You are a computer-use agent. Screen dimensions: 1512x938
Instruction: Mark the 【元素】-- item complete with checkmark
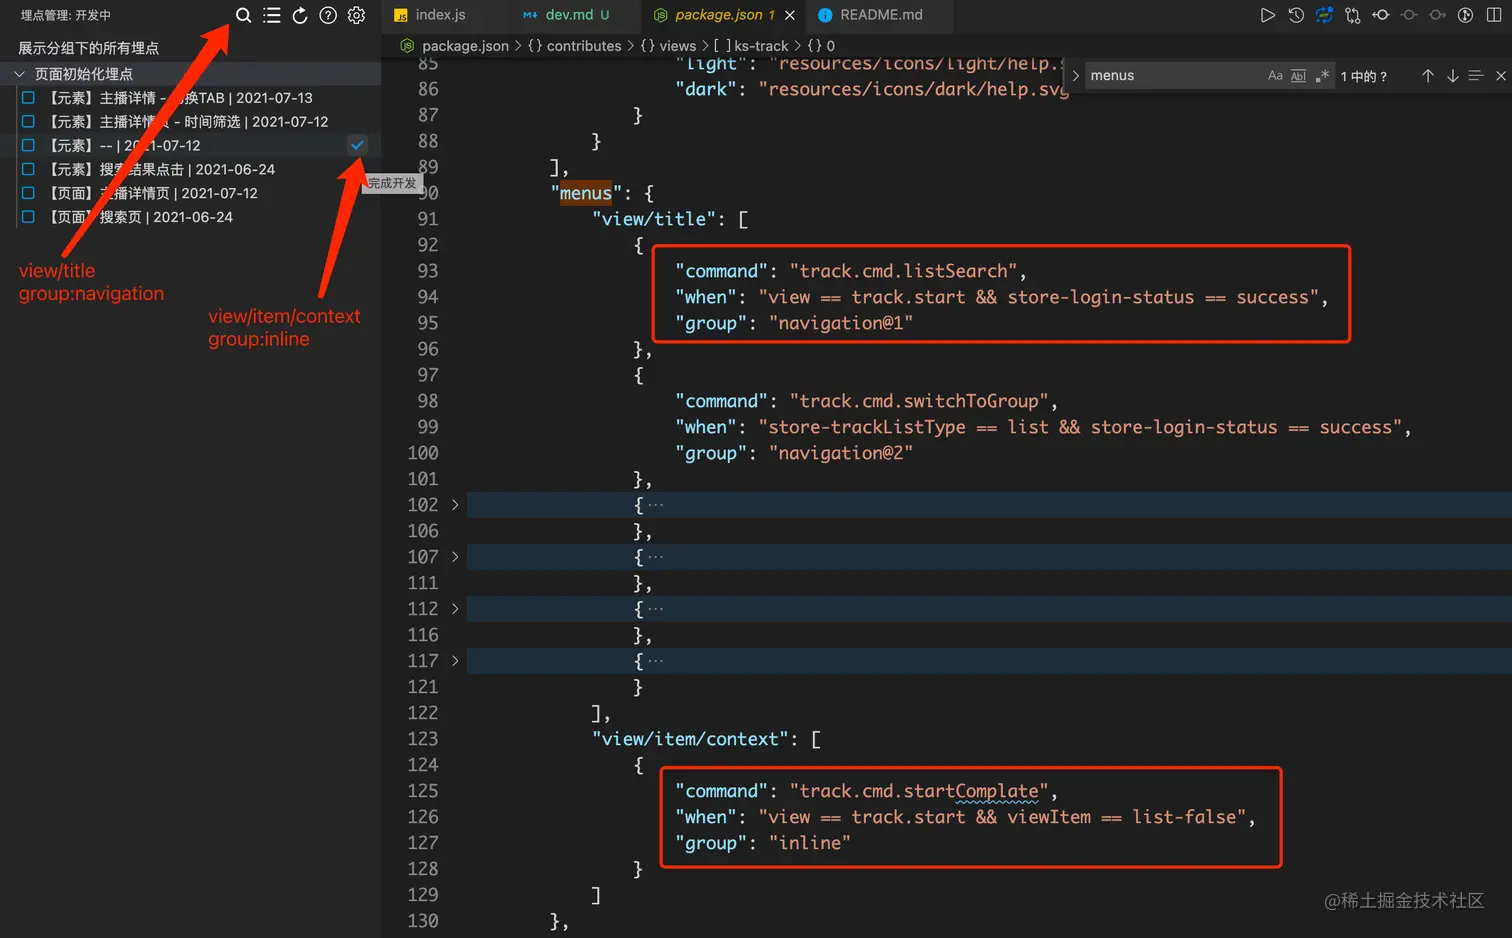point(357,145)
